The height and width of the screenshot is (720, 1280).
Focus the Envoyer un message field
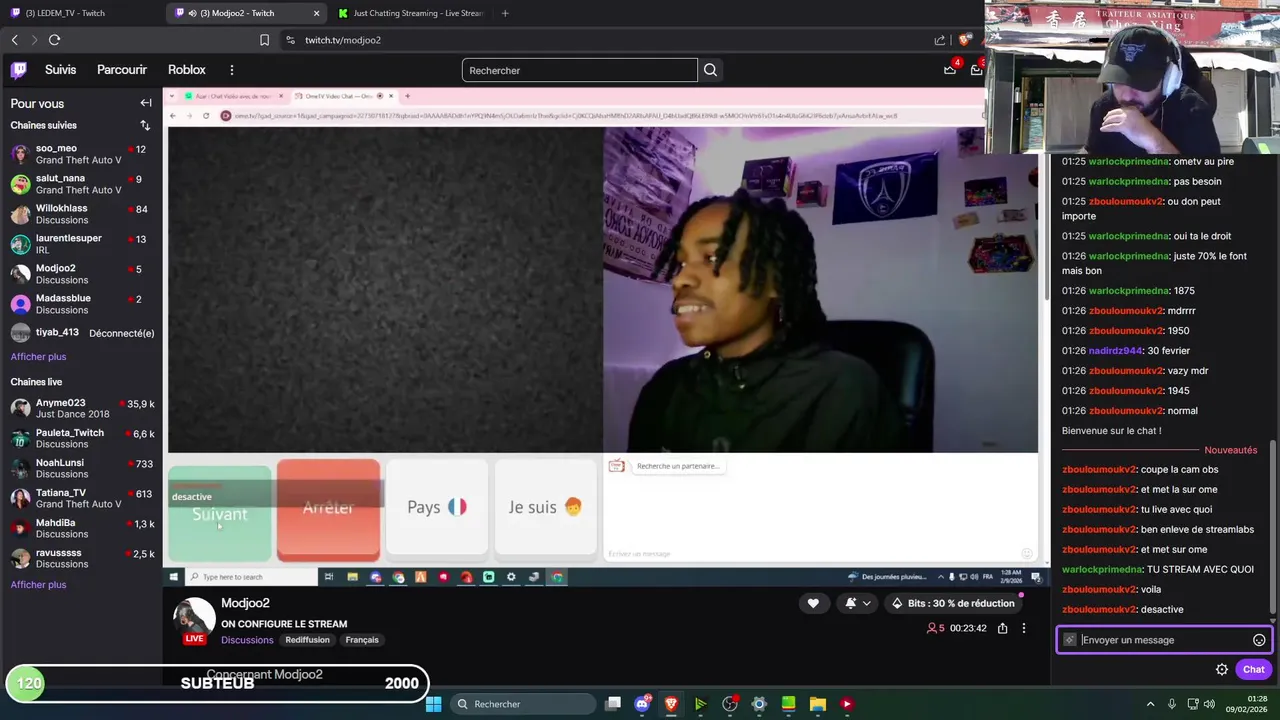(1165, 640)
